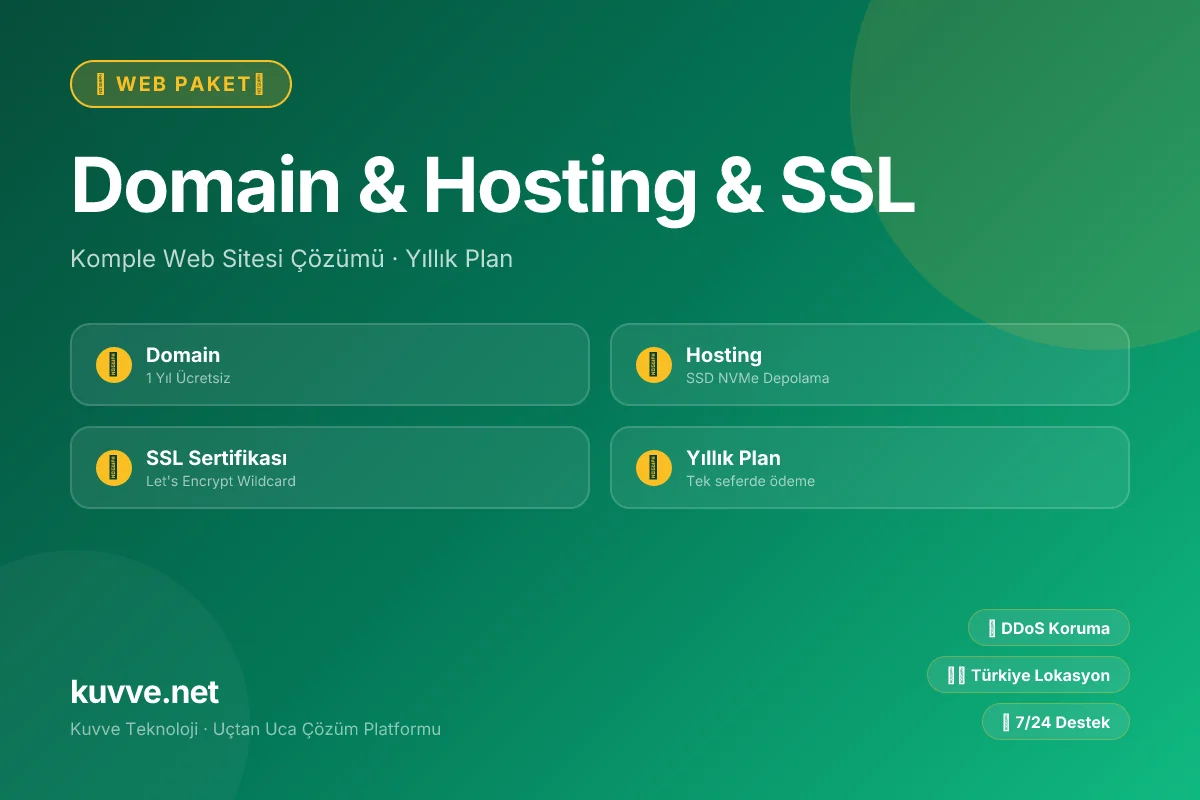Click yellow icon in SSL Sertifikası card
1200x800 pixels.
coord(114,468)
